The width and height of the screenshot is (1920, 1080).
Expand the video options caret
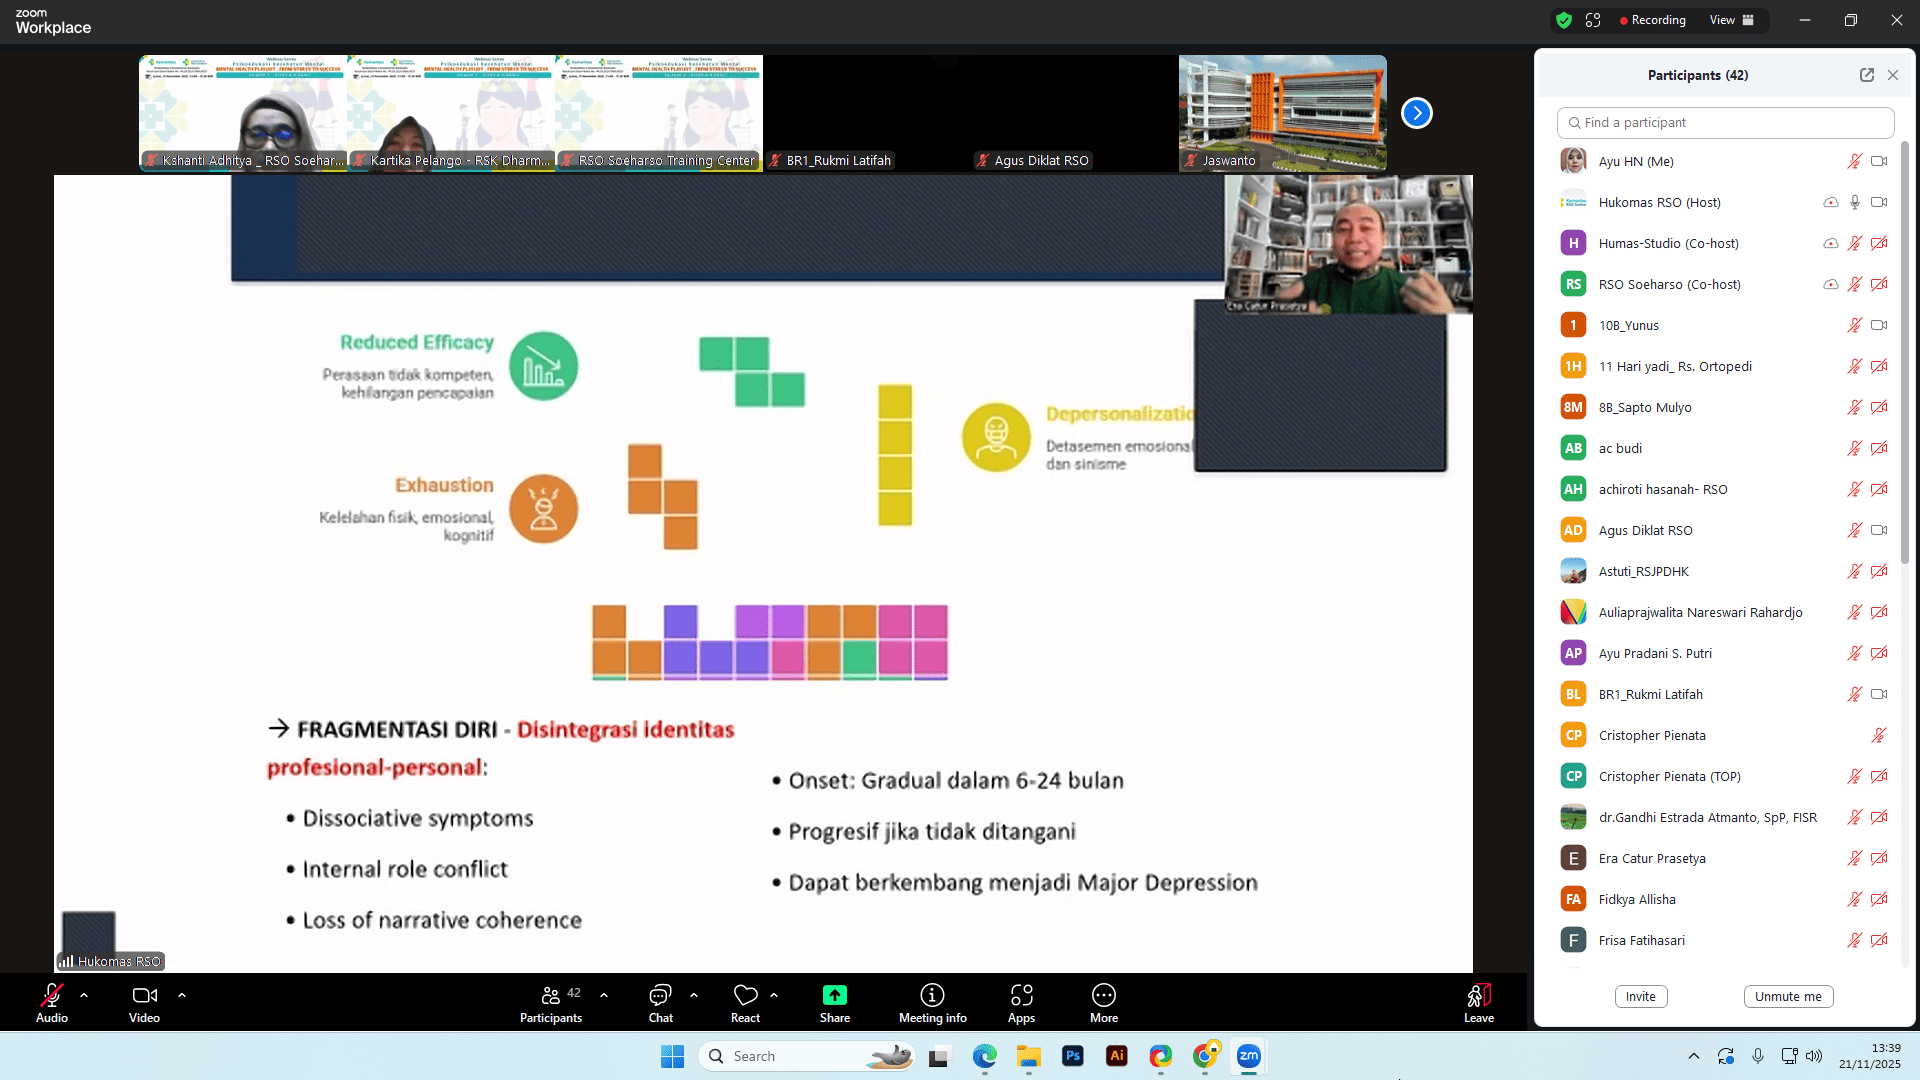point(182,995)
